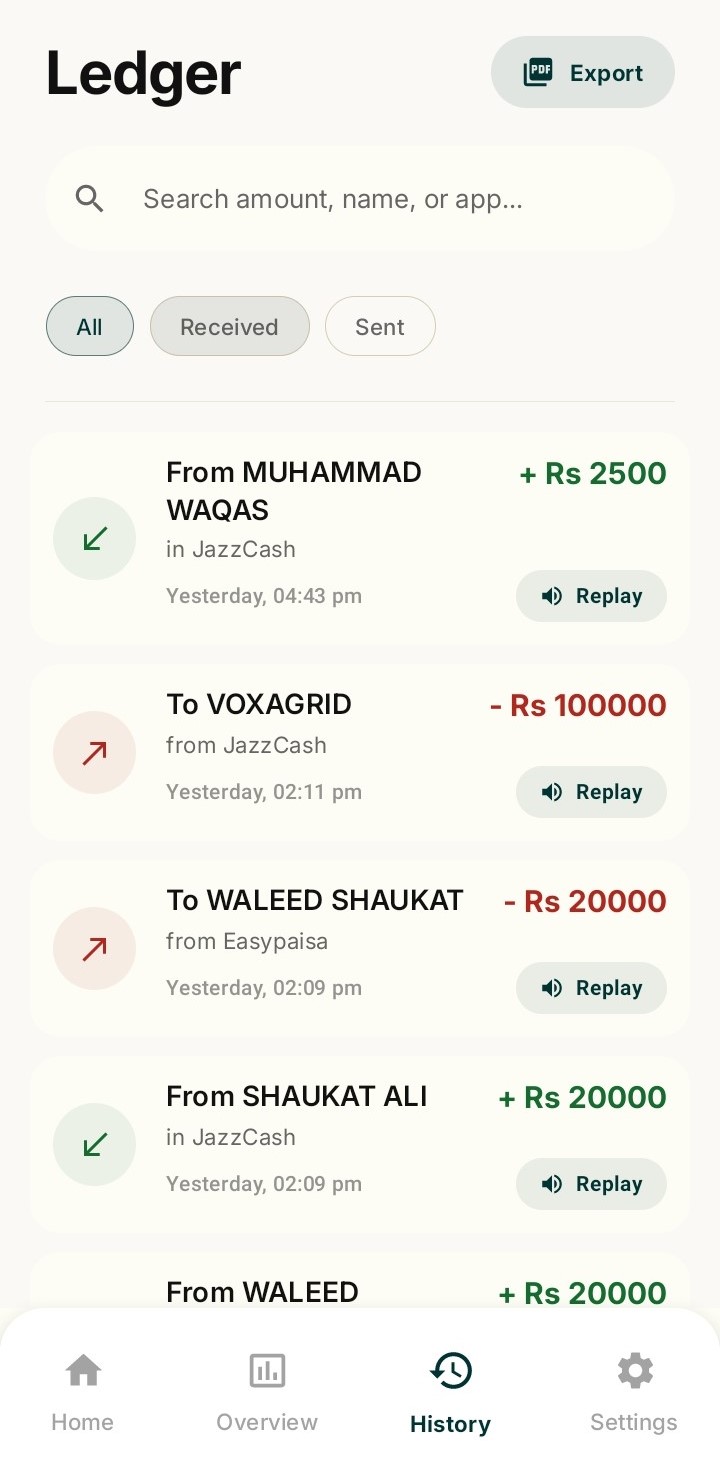The image size is (720, 1471).
Task: Focus the search amount, name, or app field
Action: click(360, 199)
